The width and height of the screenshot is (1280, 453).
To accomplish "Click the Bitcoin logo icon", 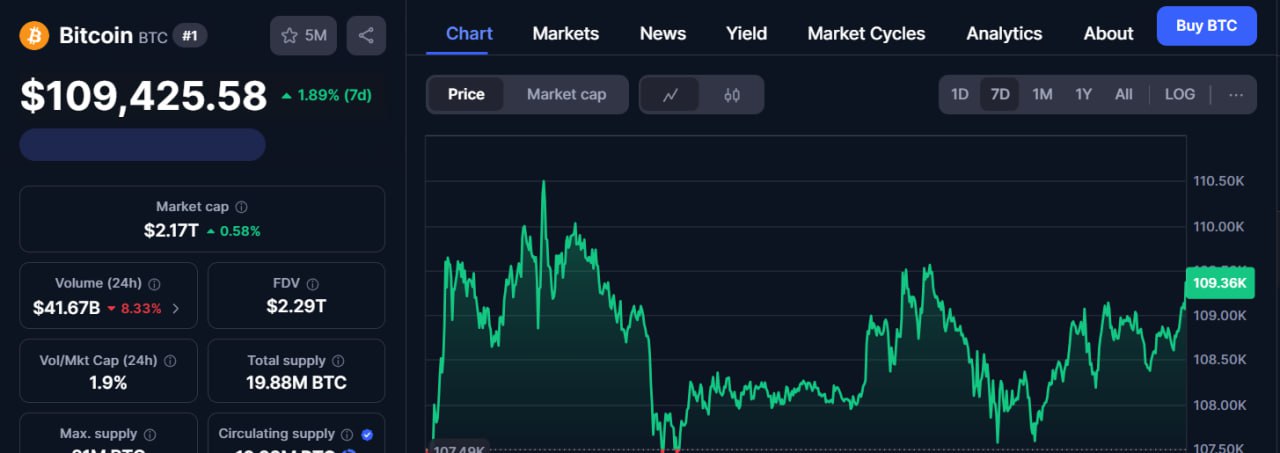I will click(35, 35).
